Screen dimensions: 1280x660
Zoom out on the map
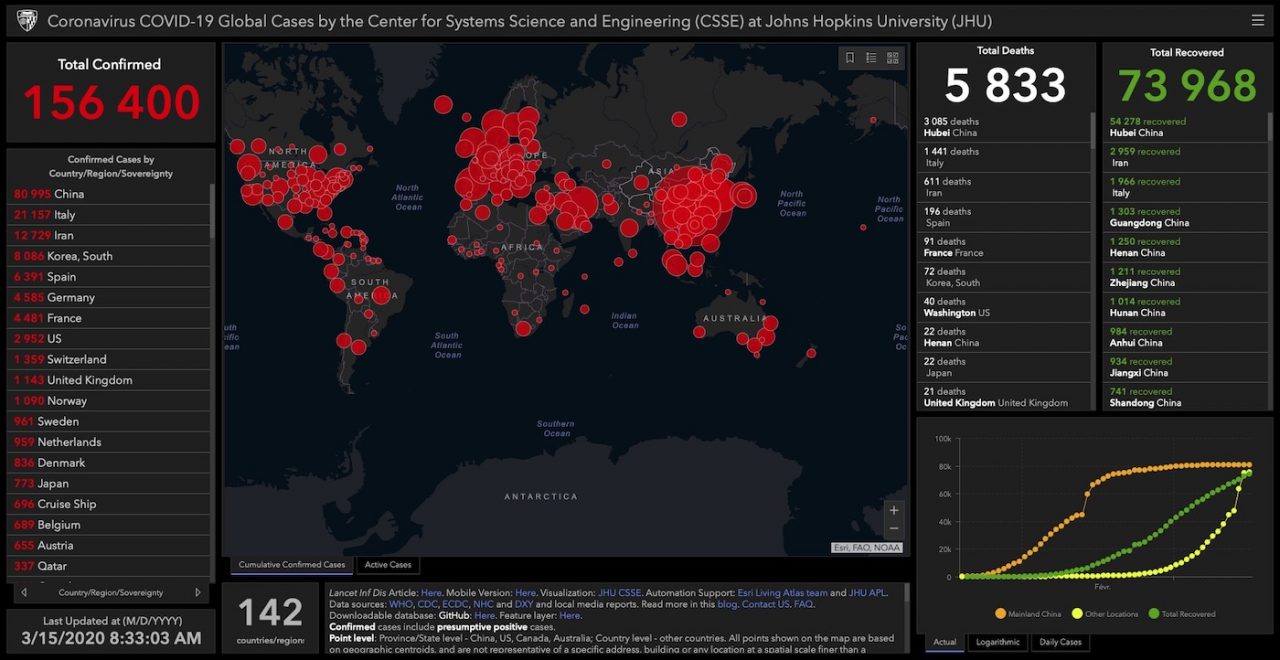(894, 528)
